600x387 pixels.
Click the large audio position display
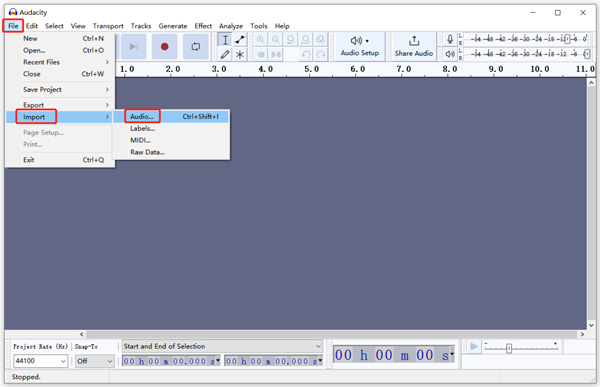[391, 355]
